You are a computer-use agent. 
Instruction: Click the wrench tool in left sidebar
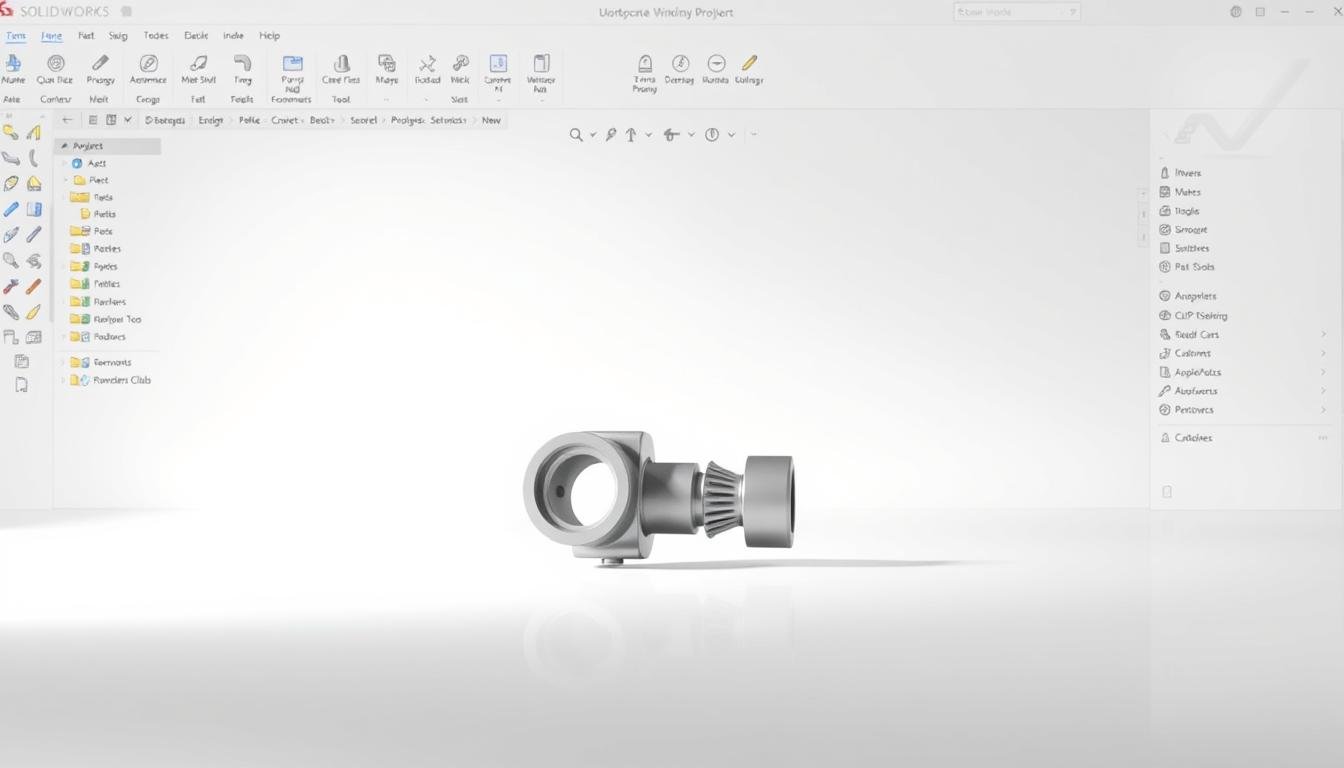(11, 287)
